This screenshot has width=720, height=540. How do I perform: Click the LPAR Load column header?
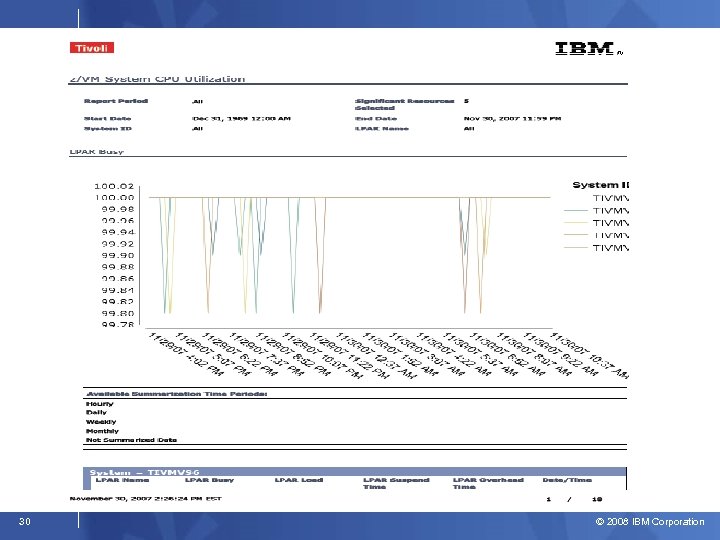tap(299, 480)
